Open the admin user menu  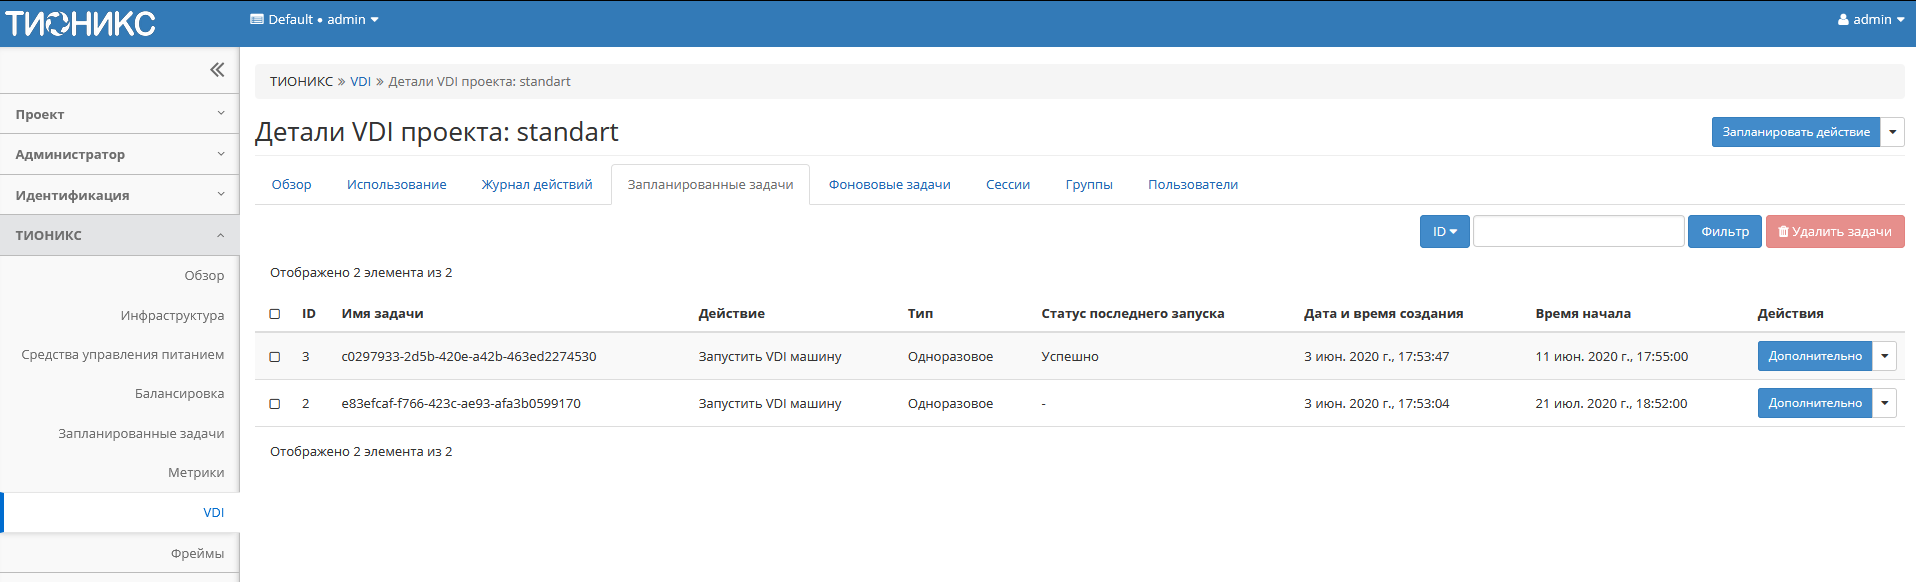pyautogui.click(x=1870, y=20)
